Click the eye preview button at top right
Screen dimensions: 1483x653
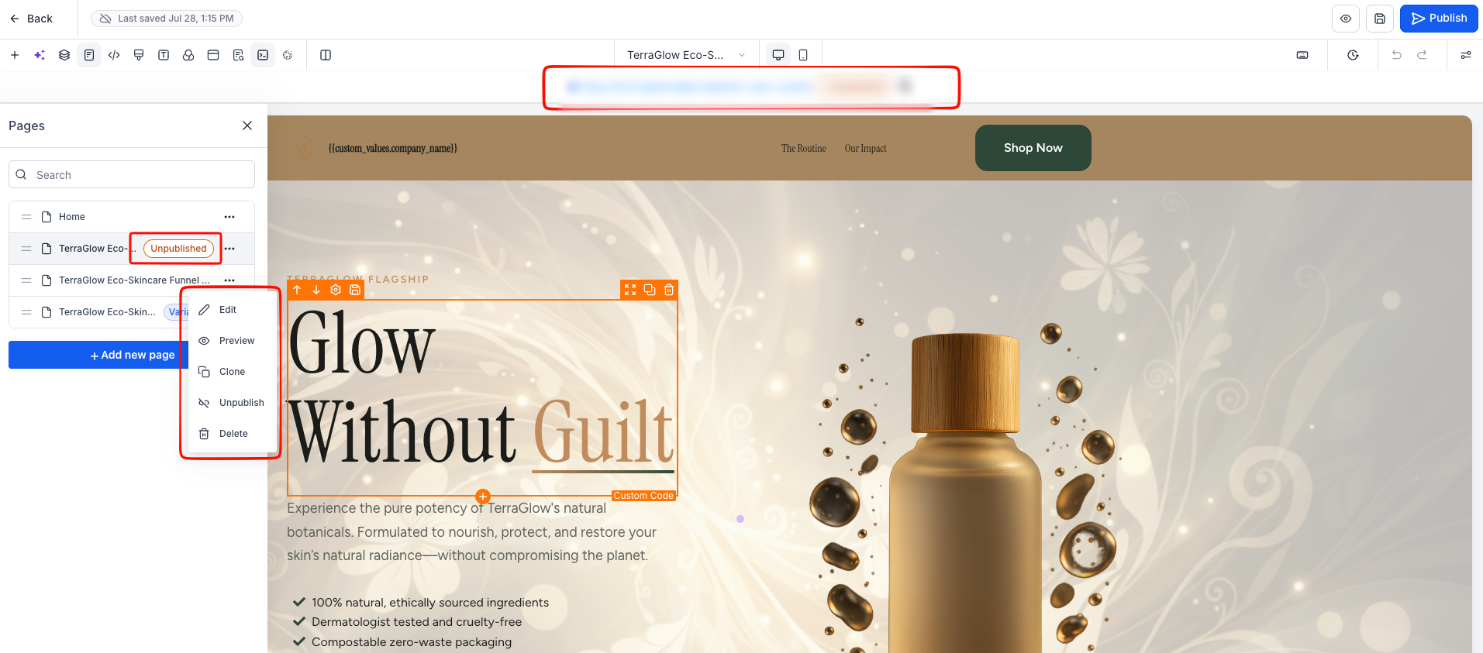pos(1346,18)
